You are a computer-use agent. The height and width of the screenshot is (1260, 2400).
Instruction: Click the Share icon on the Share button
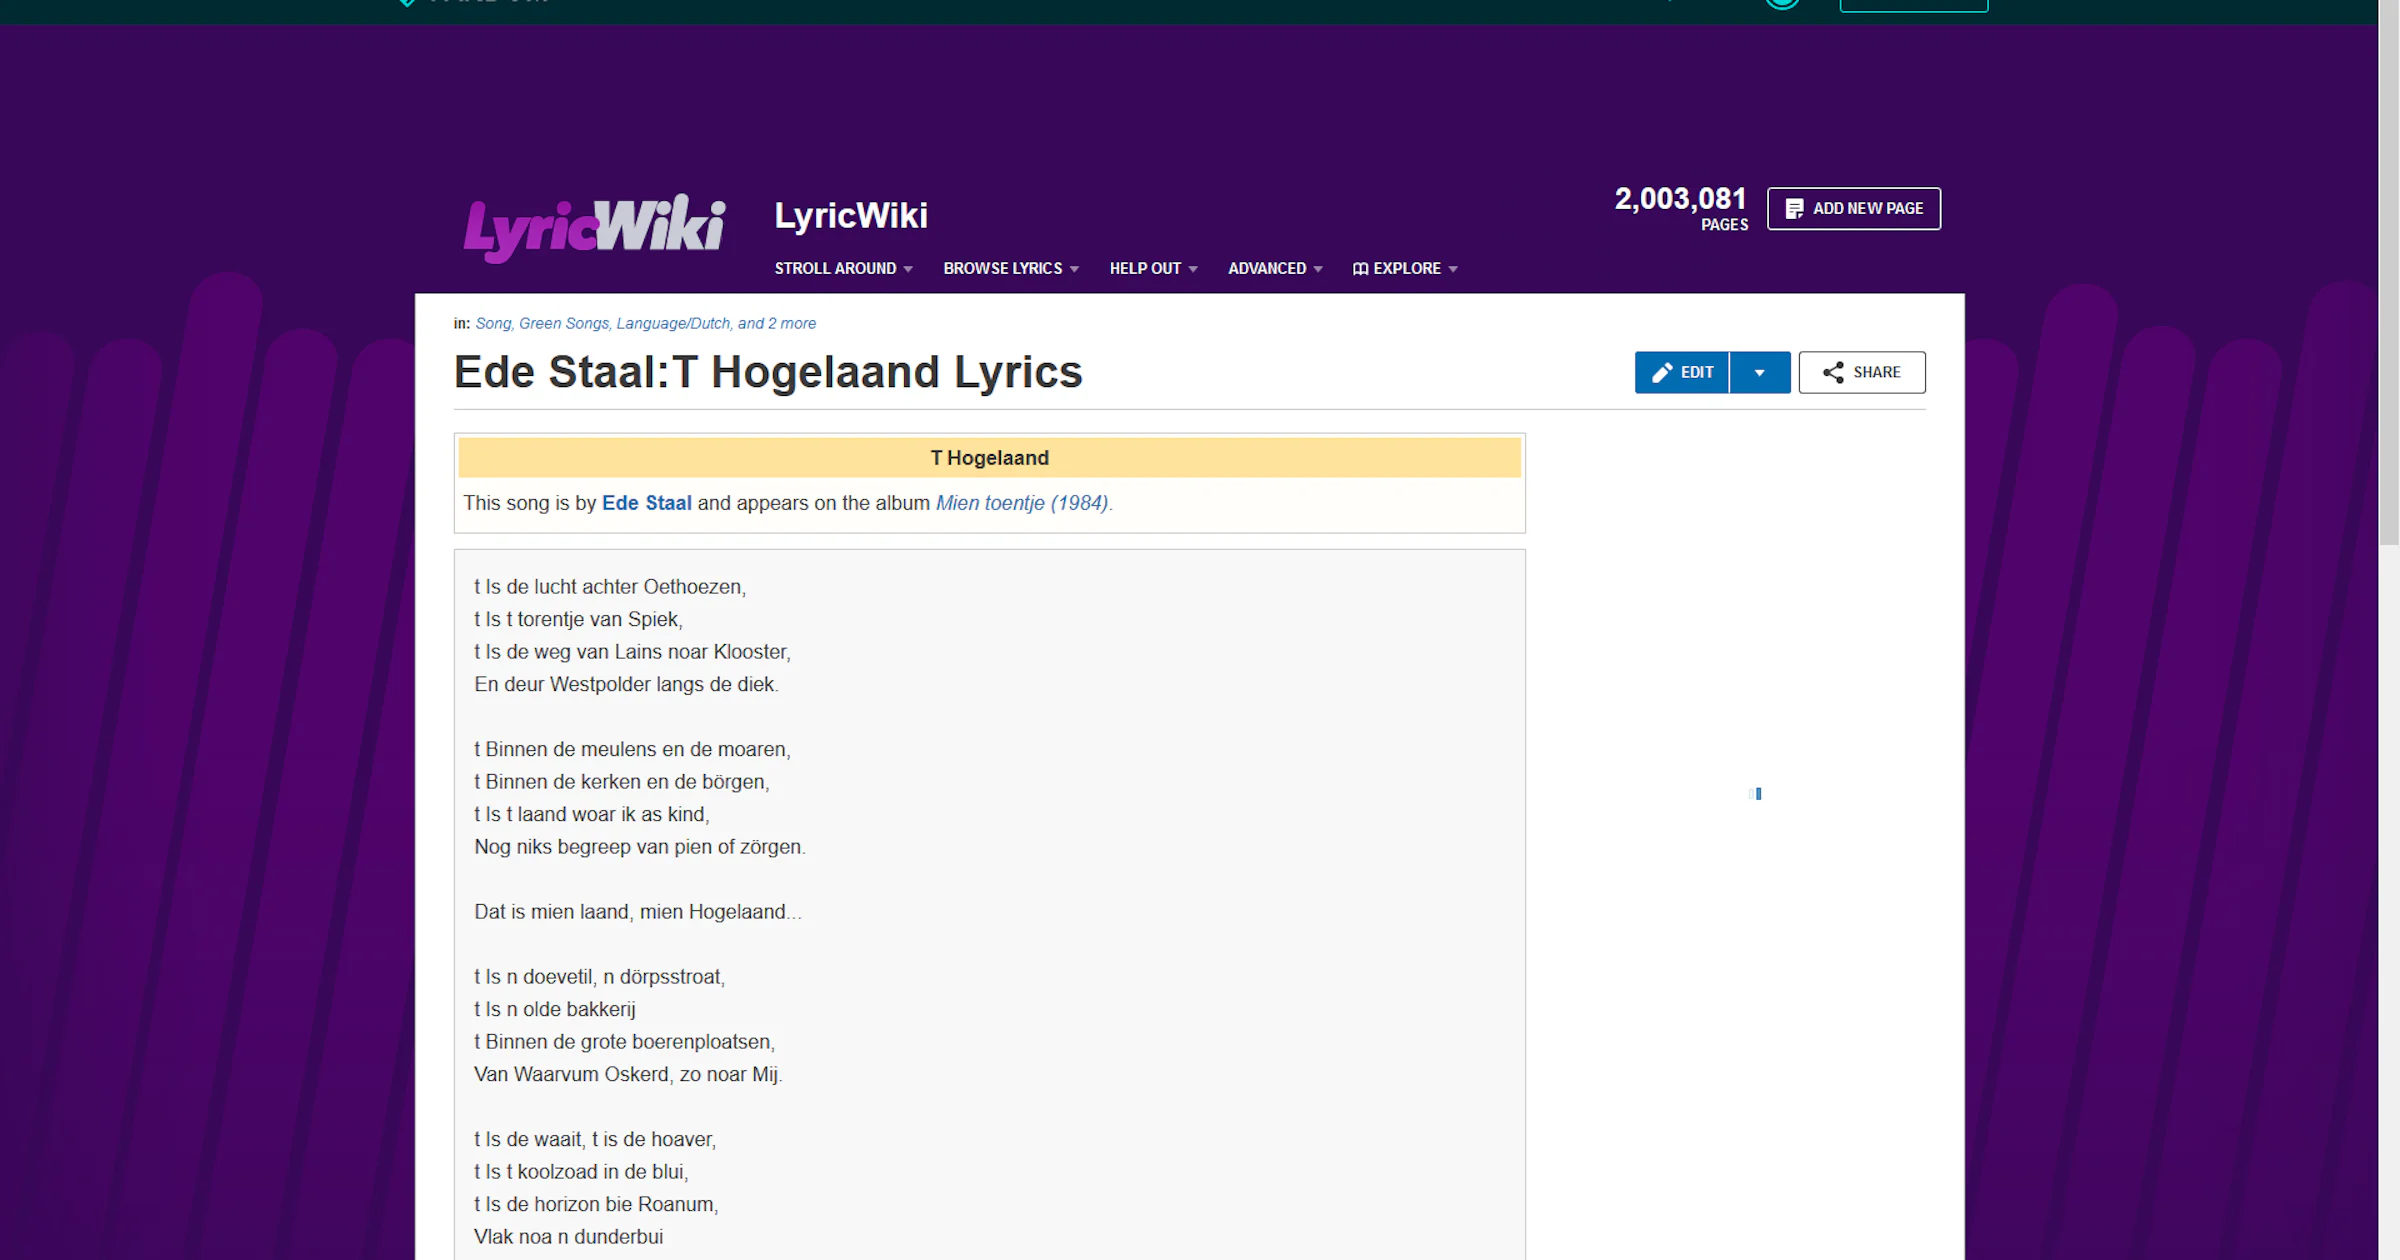tap(1833, 372)
